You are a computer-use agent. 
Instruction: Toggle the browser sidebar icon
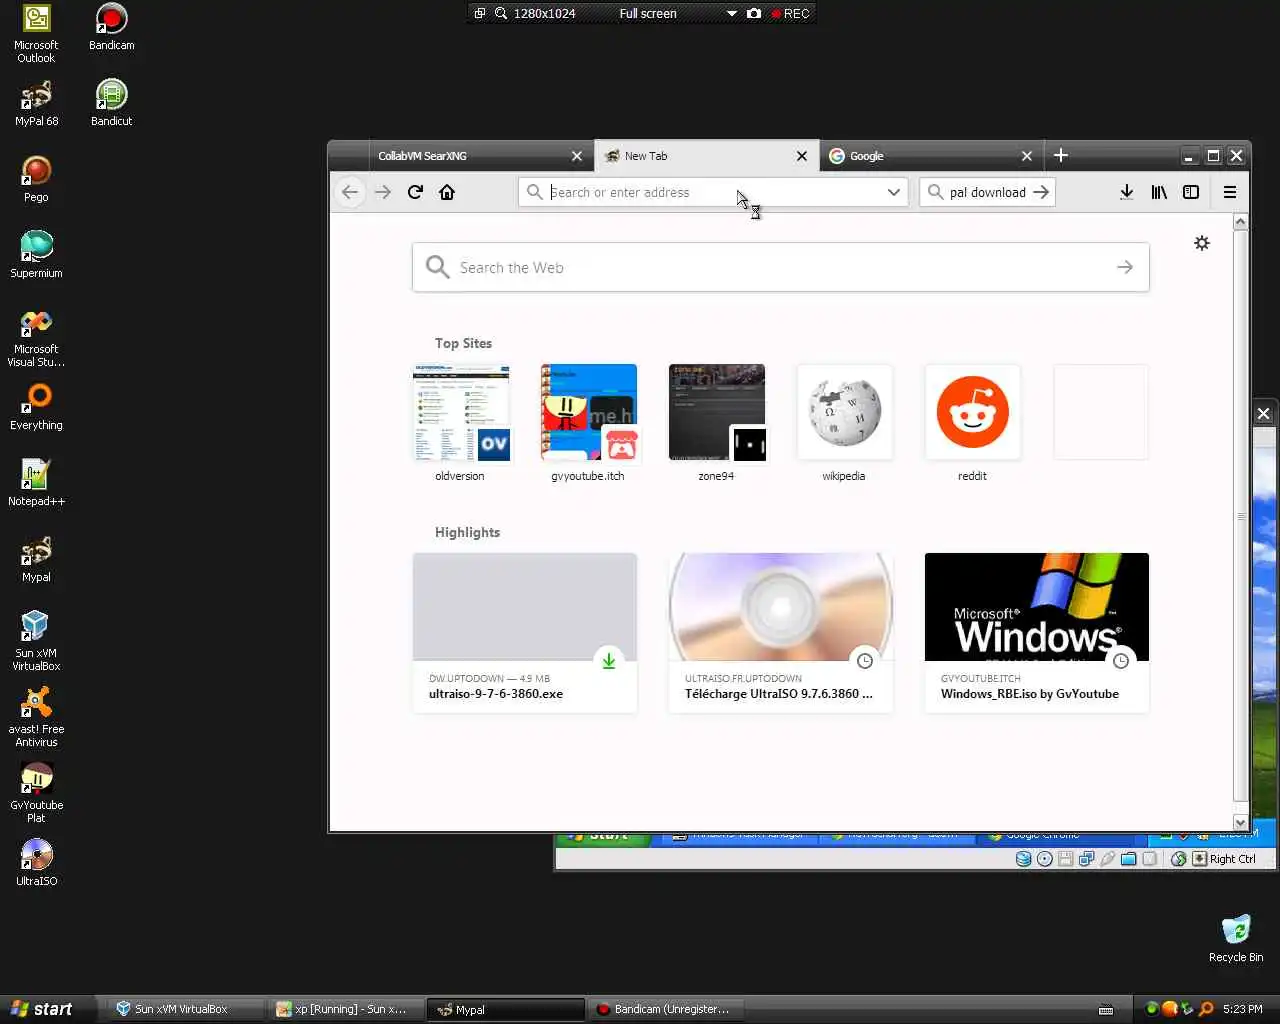(1191, 192)
